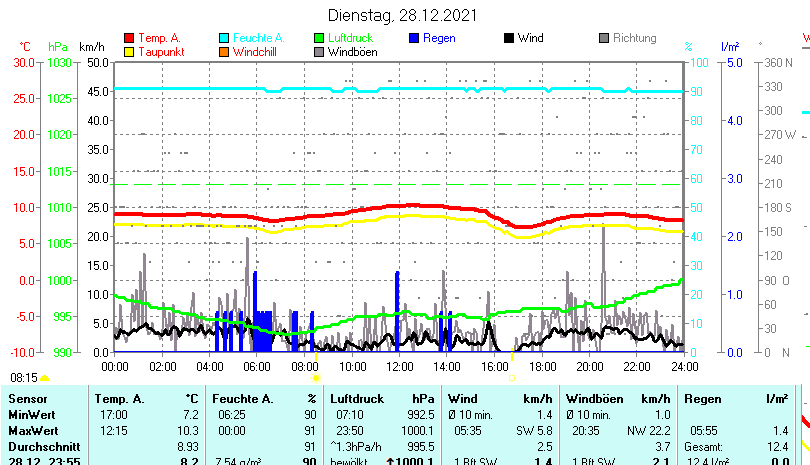Click the Durchschnitt row label
810x465 pixels.
(x=43, y=446)
